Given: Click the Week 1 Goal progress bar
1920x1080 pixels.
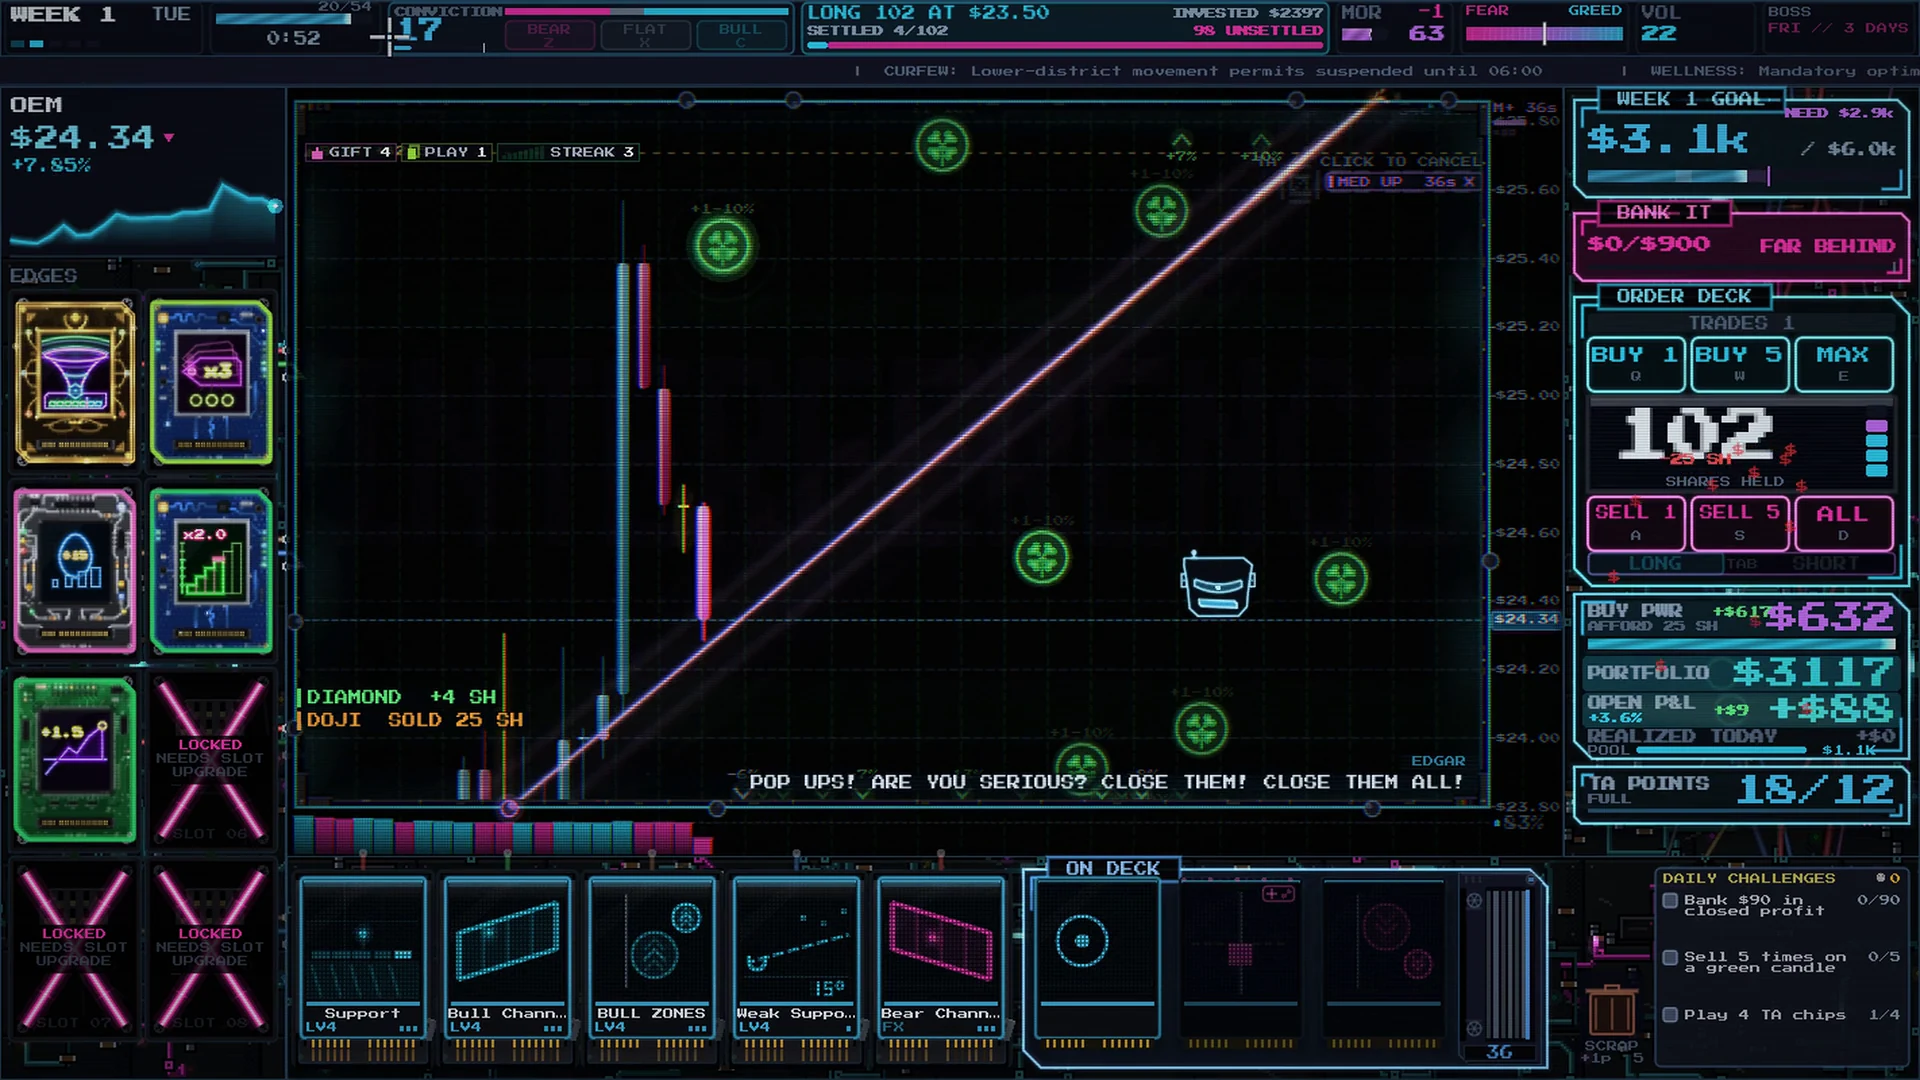Looking at the screenshot, I should coord(1678,177).
